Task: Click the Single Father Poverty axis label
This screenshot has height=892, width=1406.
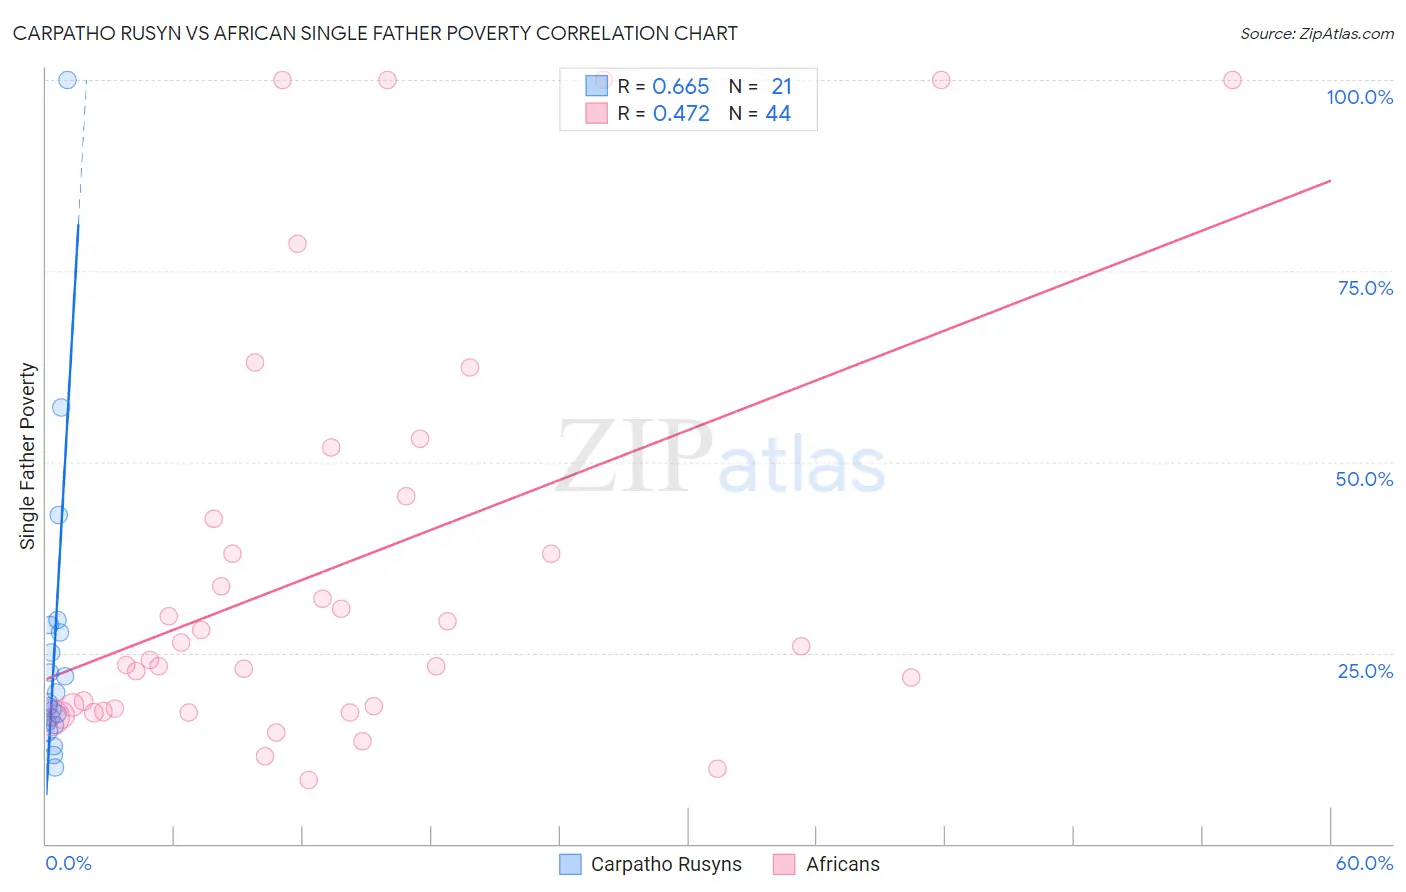Action: click(27, 456)
